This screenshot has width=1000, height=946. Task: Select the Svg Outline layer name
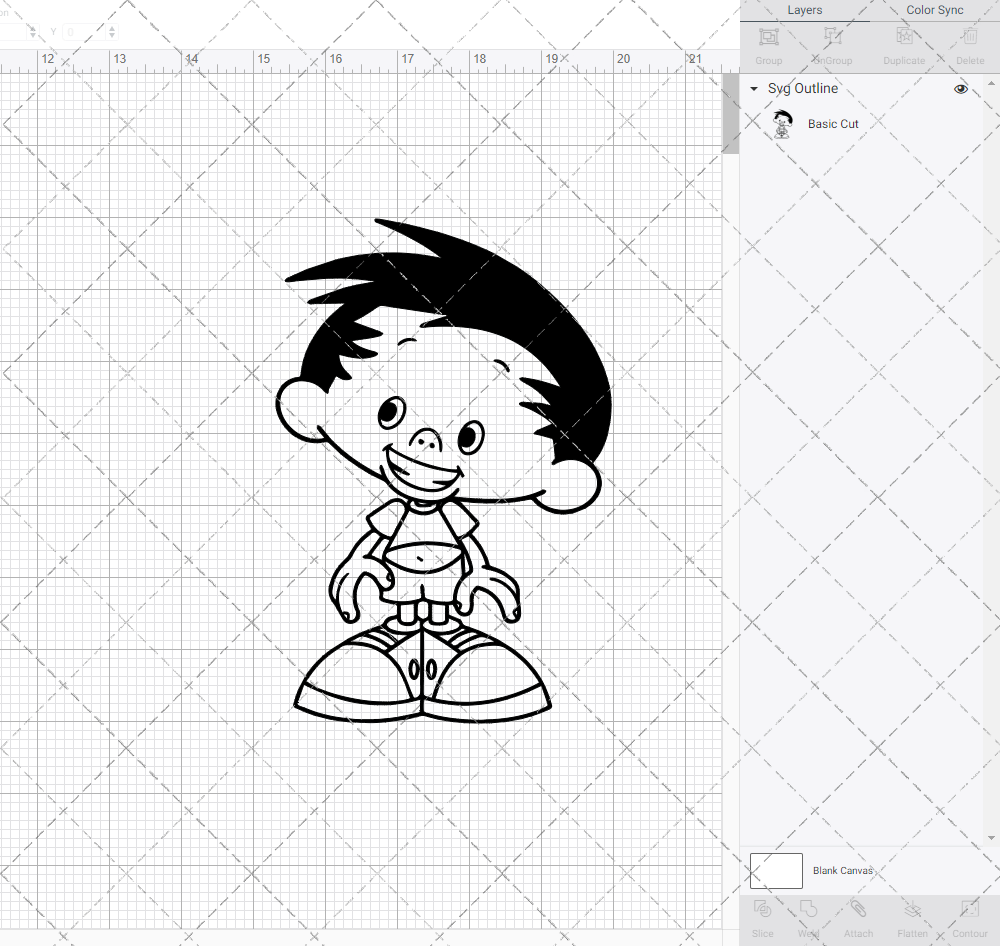[x=803, y=89]
